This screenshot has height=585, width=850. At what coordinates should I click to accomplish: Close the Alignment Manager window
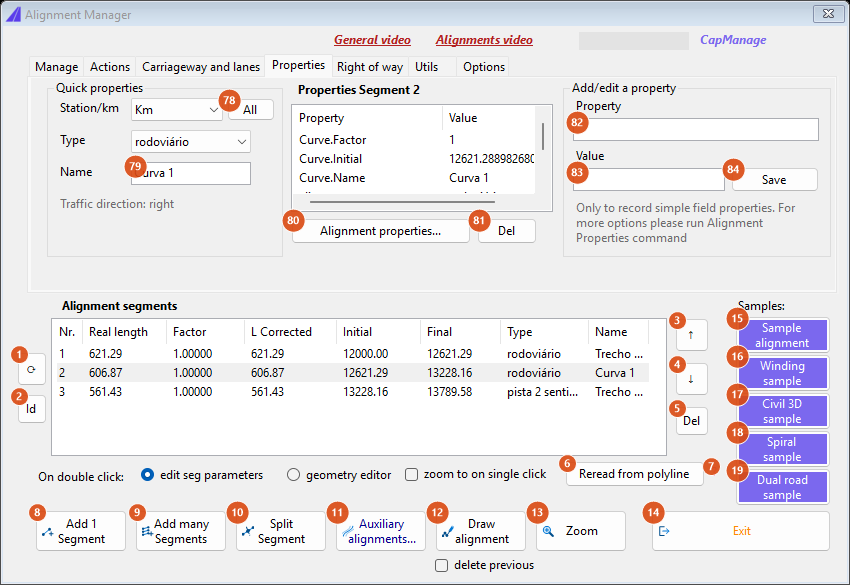click(x=828, y=14)
